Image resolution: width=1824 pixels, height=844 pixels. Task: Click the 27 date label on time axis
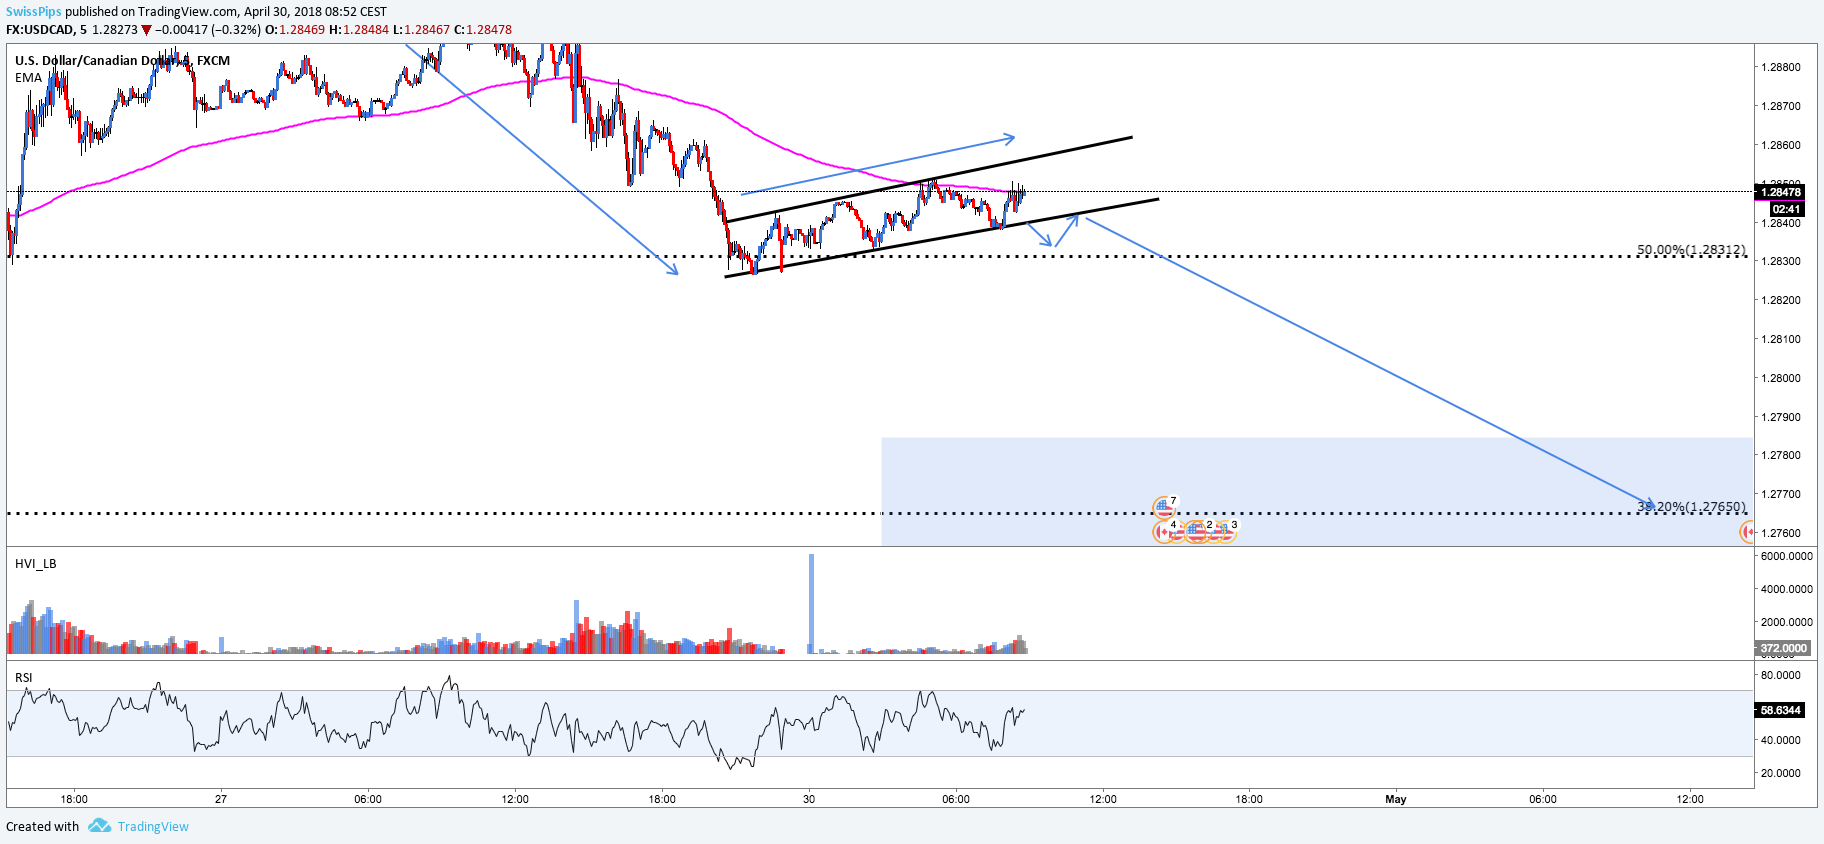pos(221,799)
